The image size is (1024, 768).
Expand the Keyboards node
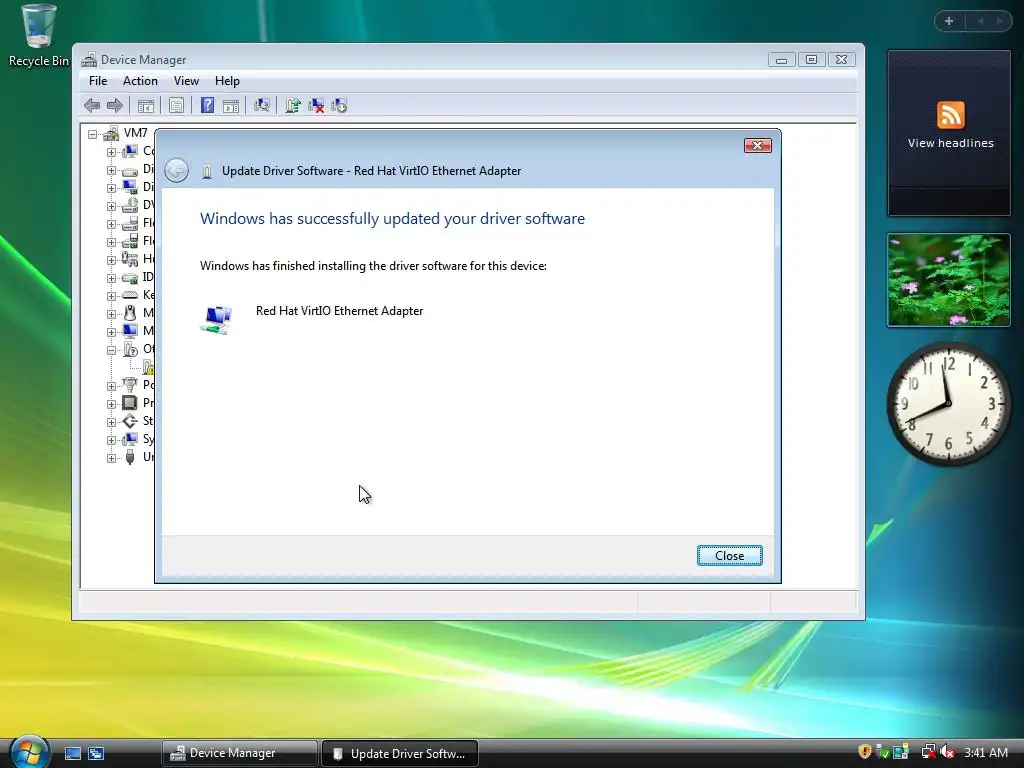coord(111,296)
